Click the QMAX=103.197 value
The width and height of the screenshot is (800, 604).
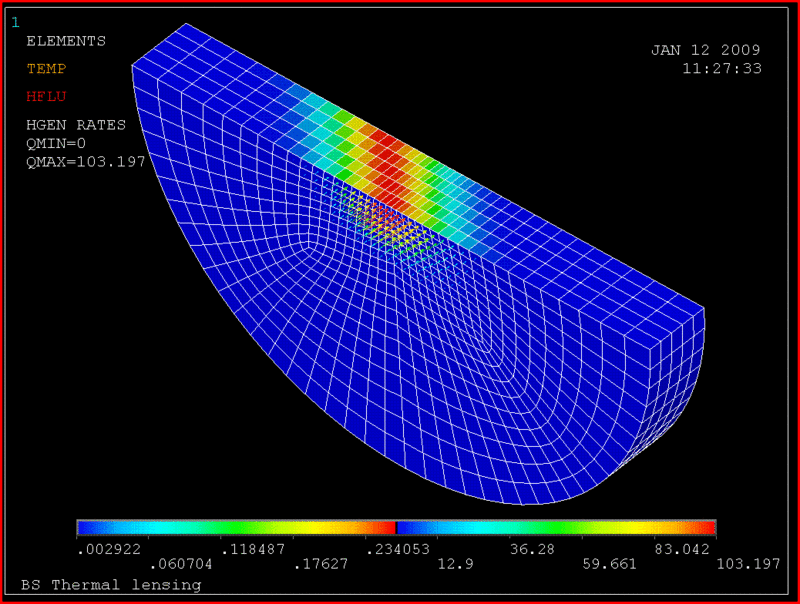coord(86,162)
